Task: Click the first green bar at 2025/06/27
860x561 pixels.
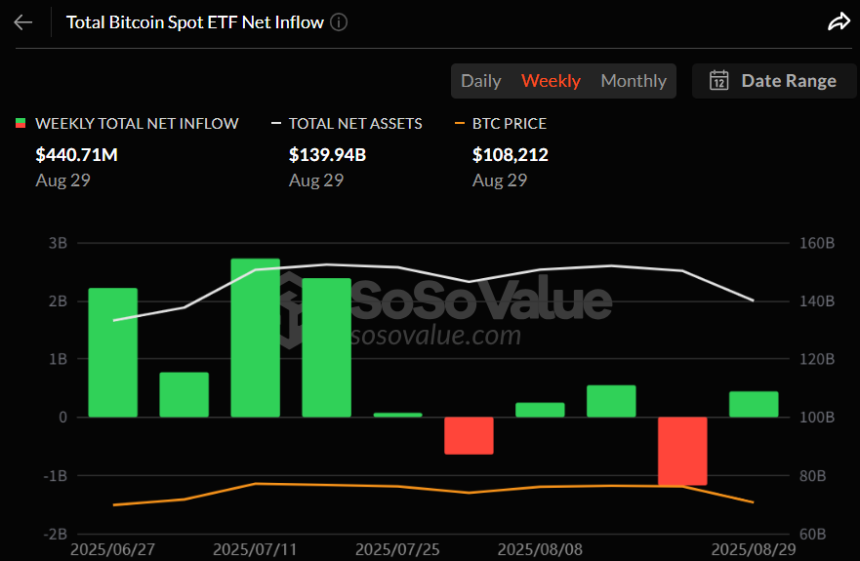Action: [113, 352]
